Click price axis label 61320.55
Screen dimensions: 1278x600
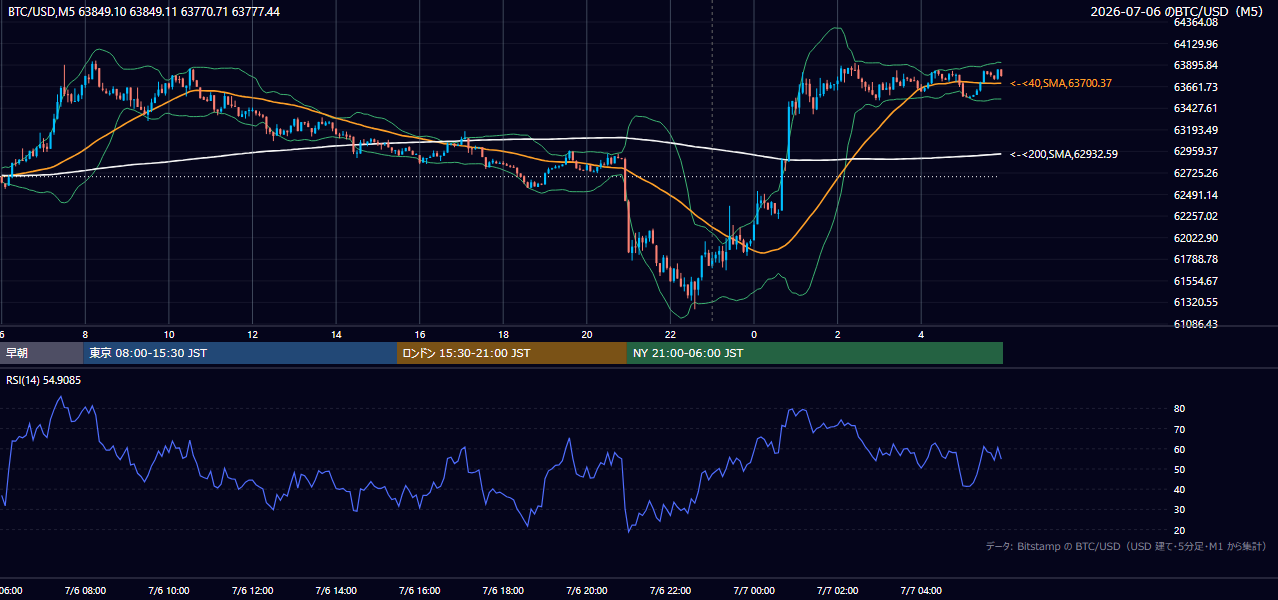pos(1195,302)
